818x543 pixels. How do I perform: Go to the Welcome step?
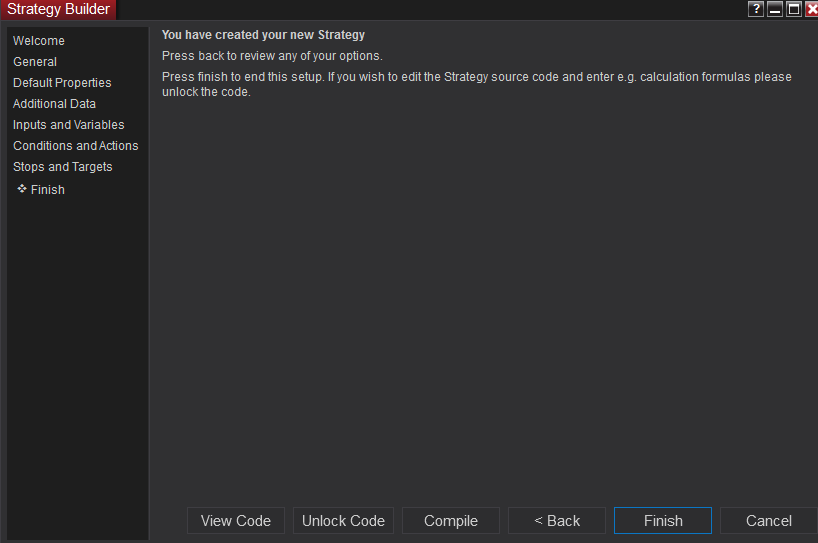39,41
